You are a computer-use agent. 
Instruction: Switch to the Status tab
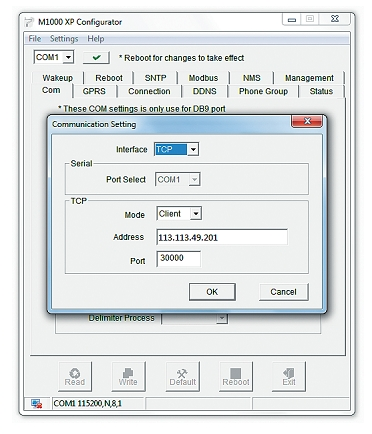321,91
